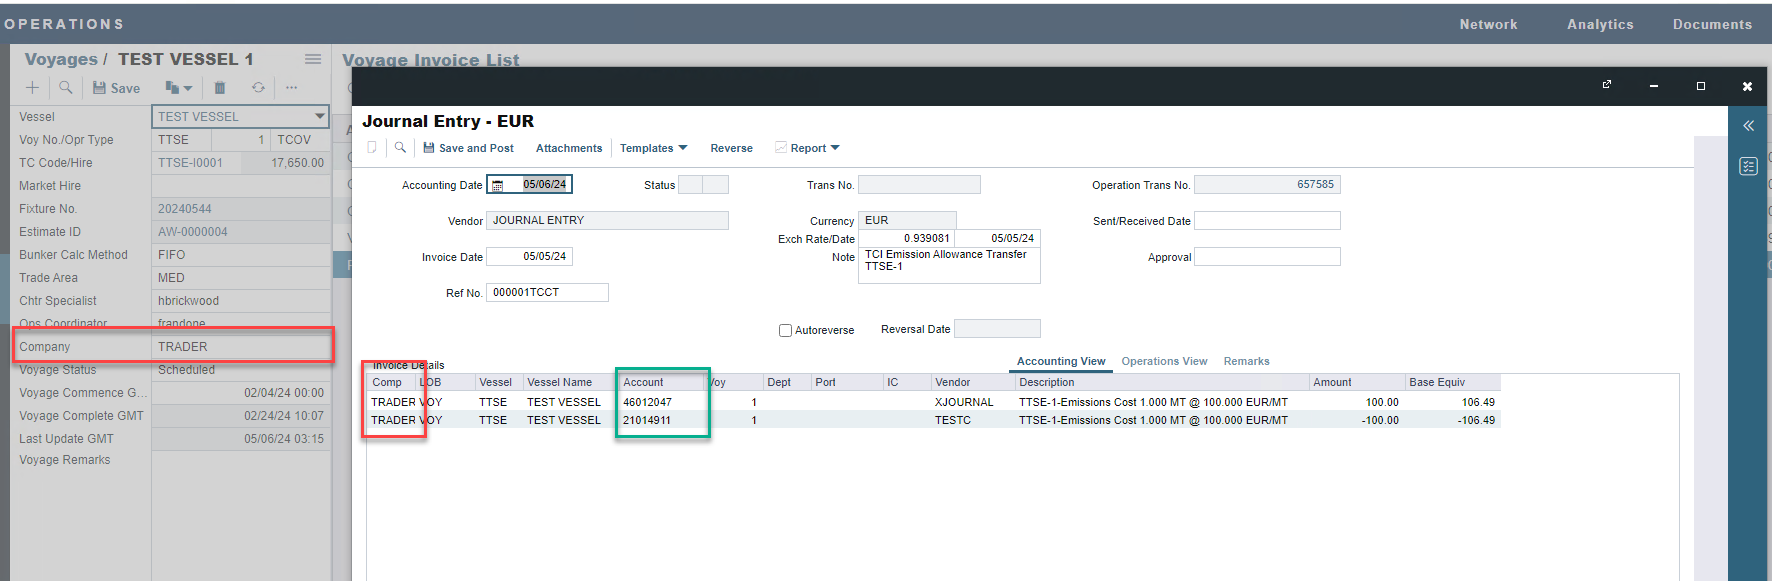The height and width of the screenshot is (581, 1772).
Task: Open the Voyages hamburger menu
Action: click(313, 59)
